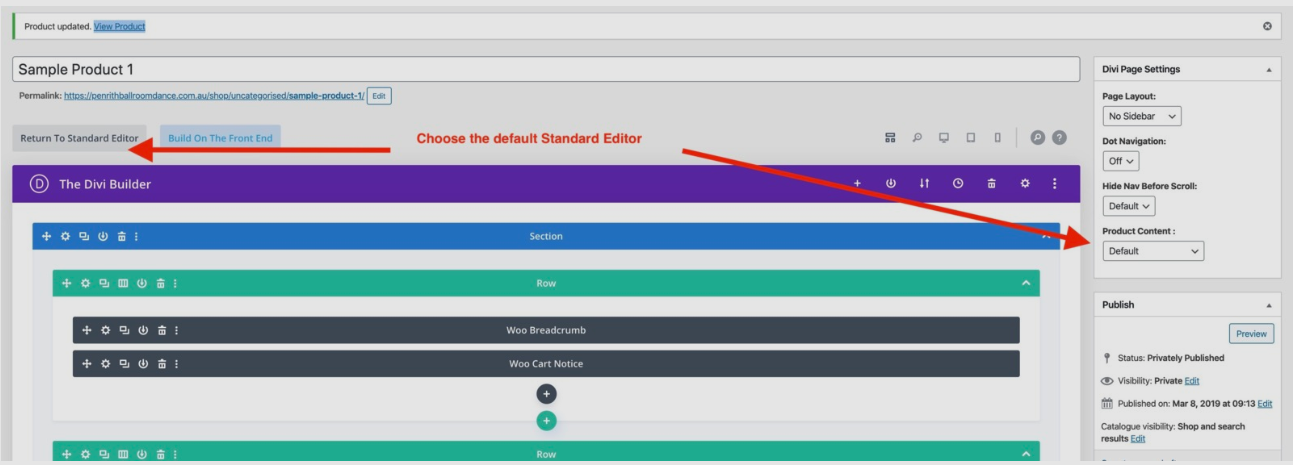Open Woo Breadcrumb module settings gear
The width and height of the screenshot is (1293, 465).
105,330
